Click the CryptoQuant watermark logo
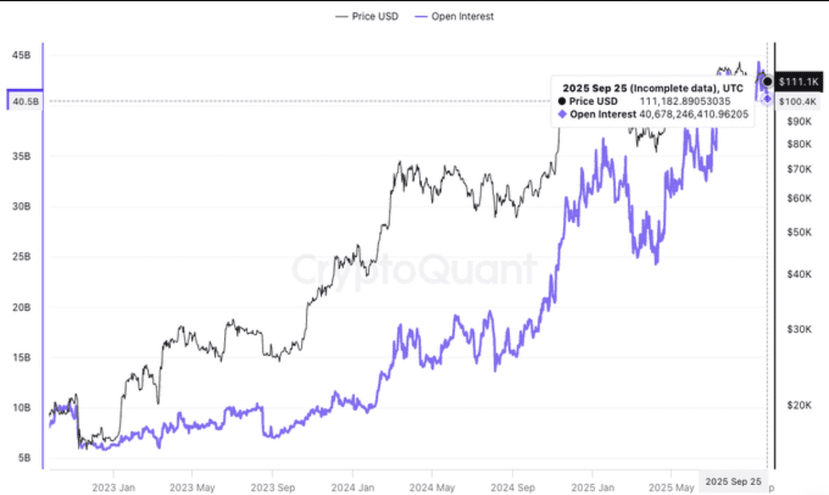 tap(412, 270)
